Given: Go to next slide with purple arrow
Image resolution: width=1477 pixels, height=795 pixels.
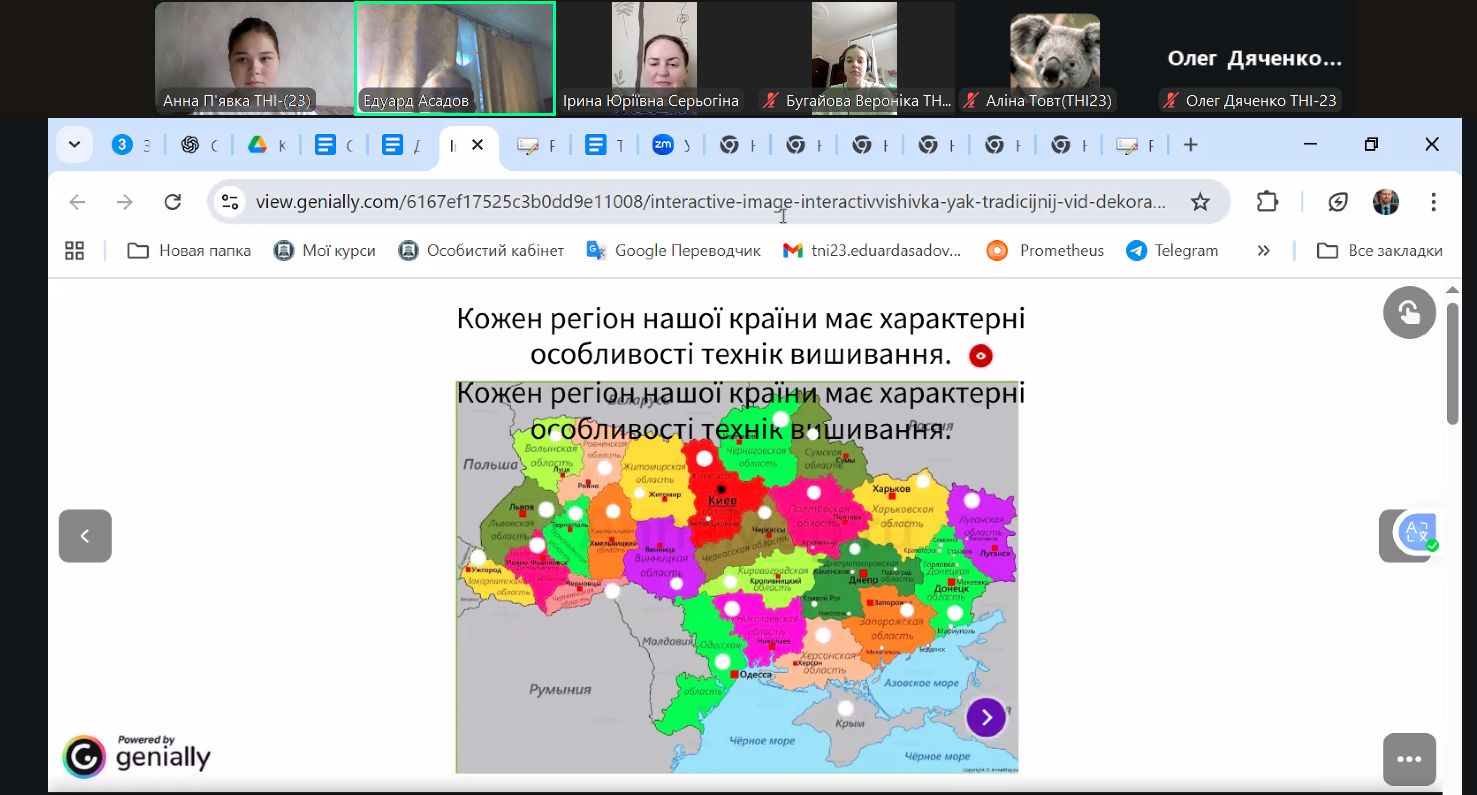Looking at the screenshot, I should 986,717.
